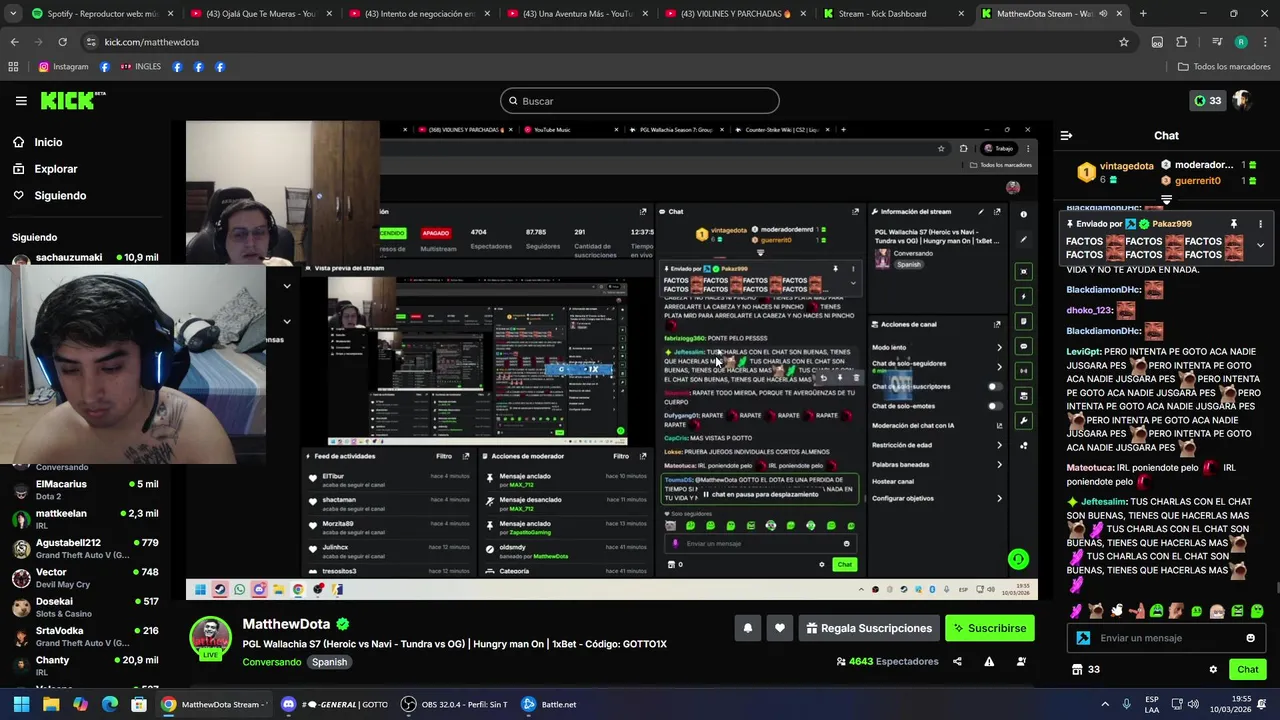Open MatthewDota channel name link
Viewport: 1280px width, 720px height.
coord(286,624)
